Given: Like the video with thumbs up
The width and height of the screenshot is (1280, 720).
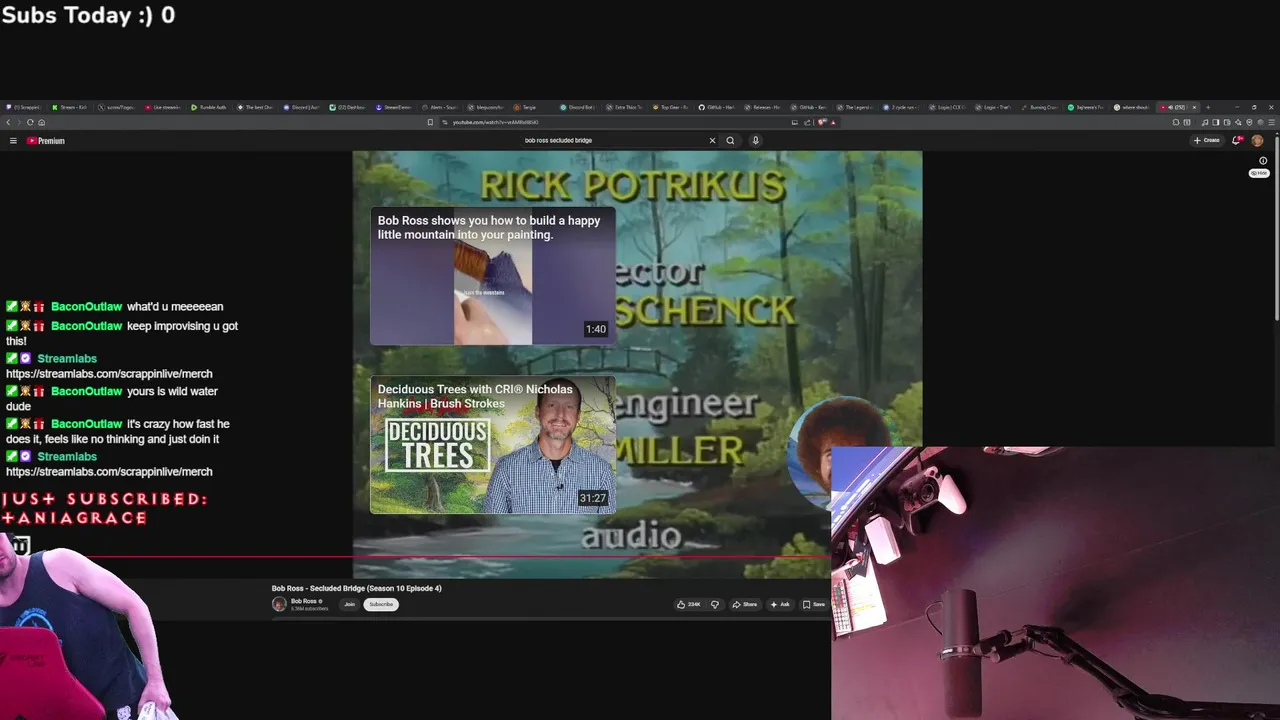Looking at the screenshot, I should coord(689,604).
